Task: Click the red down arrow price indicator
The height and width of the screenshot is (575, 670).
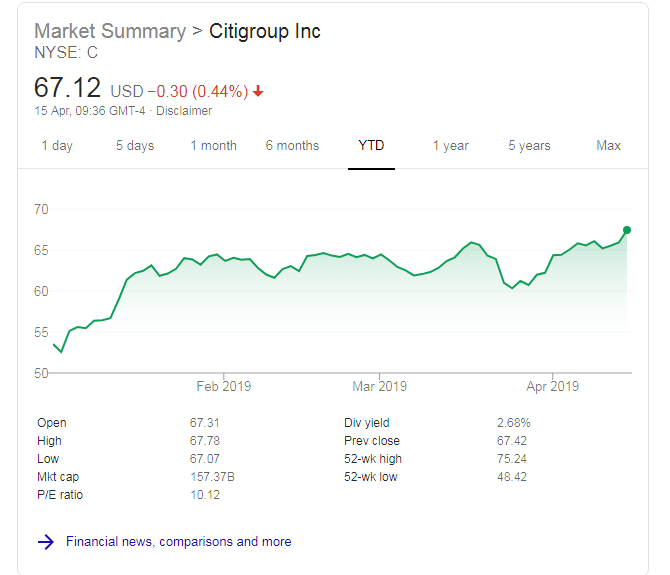Action: pyautogui.click(x=258, y=91)
